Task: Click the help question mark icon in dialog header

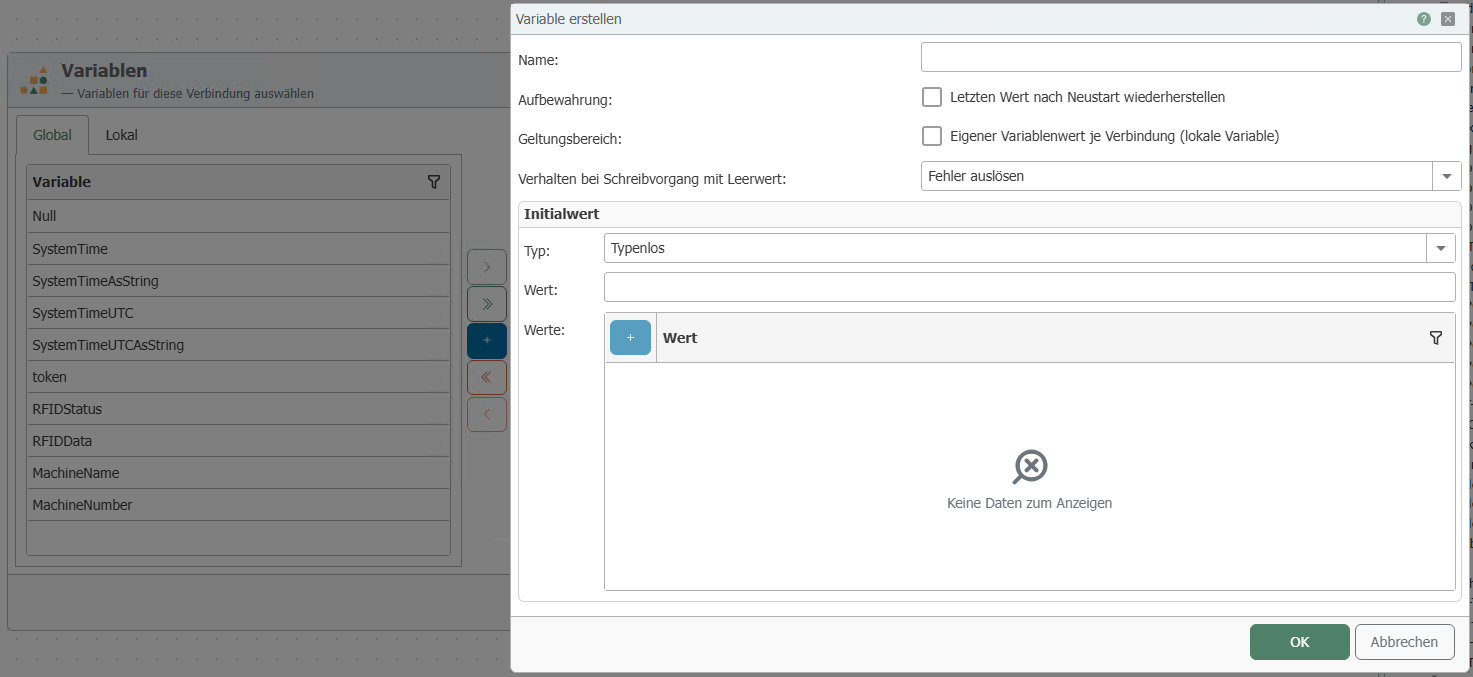Action: click(x=1424, y=19)
